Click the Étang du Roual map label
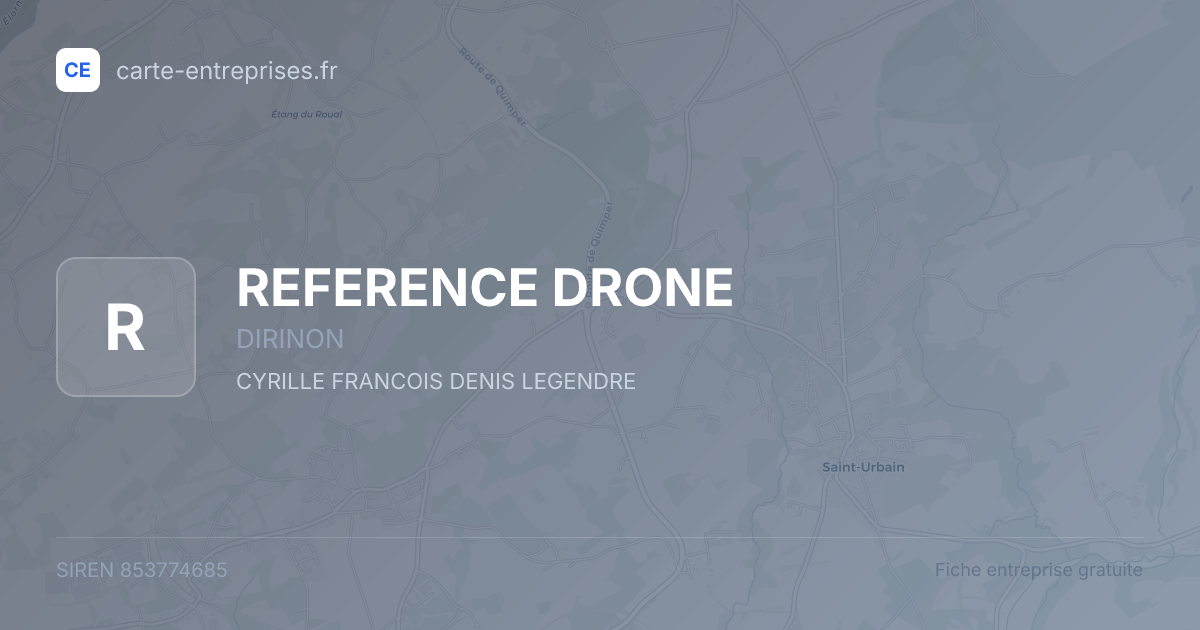1200x630 pixels. 306,114
